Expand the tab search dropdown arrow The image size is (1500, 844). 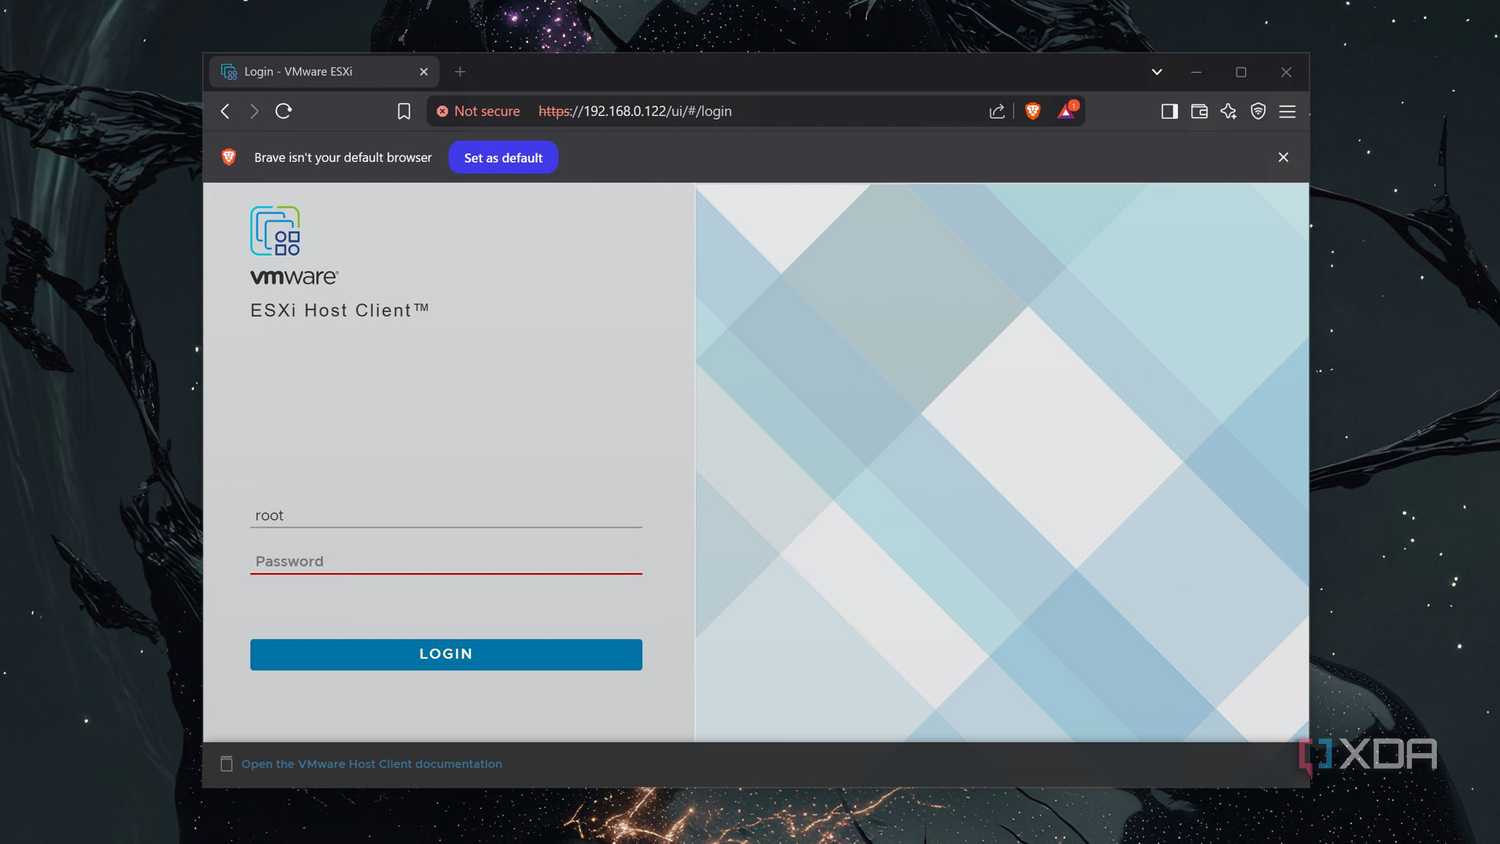click(x=1157, y=72)
